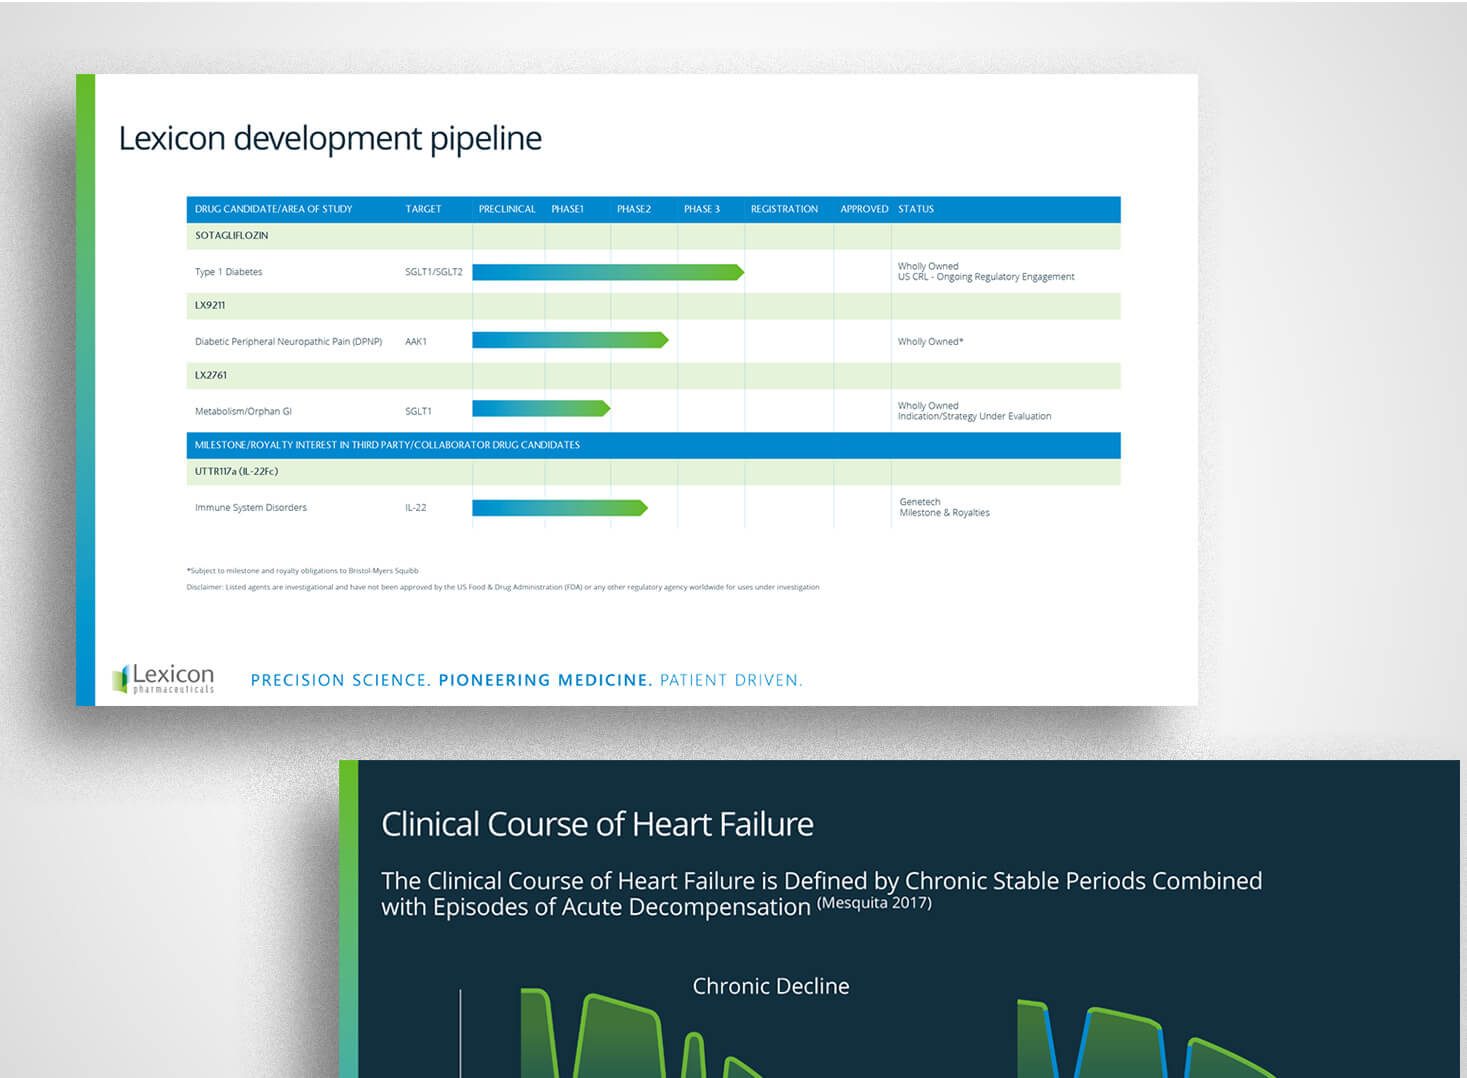Click the 'Milestone & Royalties' status text
This screenshot has height=1078, width=1467.
point(944,513)
